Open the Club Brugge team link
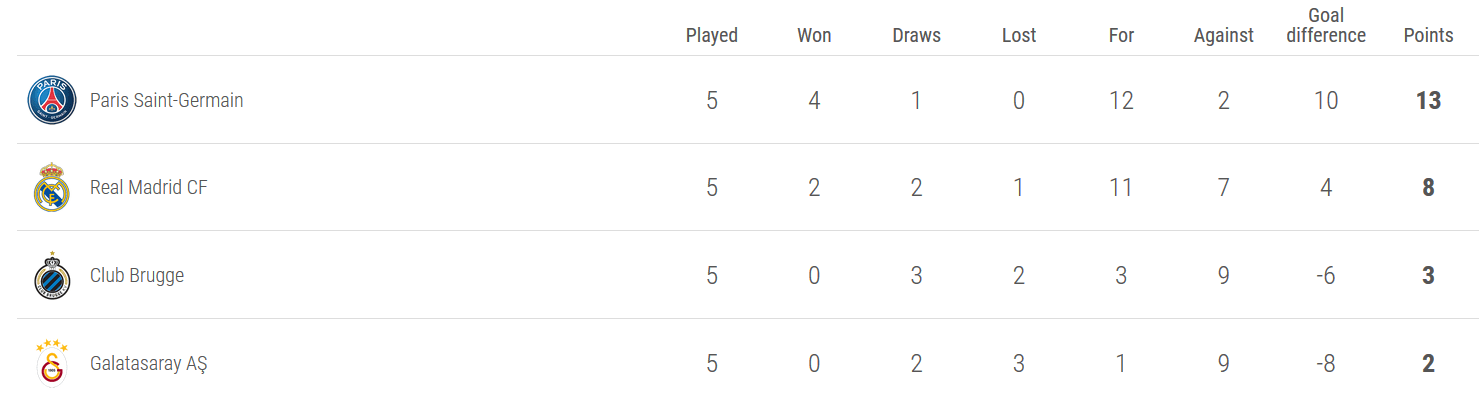 [x=137, y=275]
